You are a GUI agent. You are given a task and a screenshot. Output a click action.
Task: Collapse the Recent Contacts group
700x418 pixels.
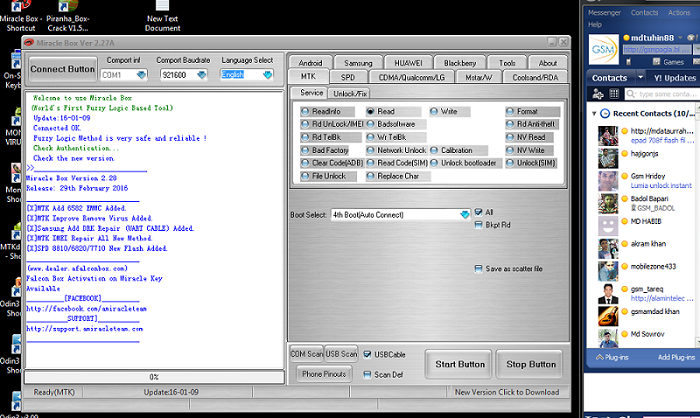point(594,113)
